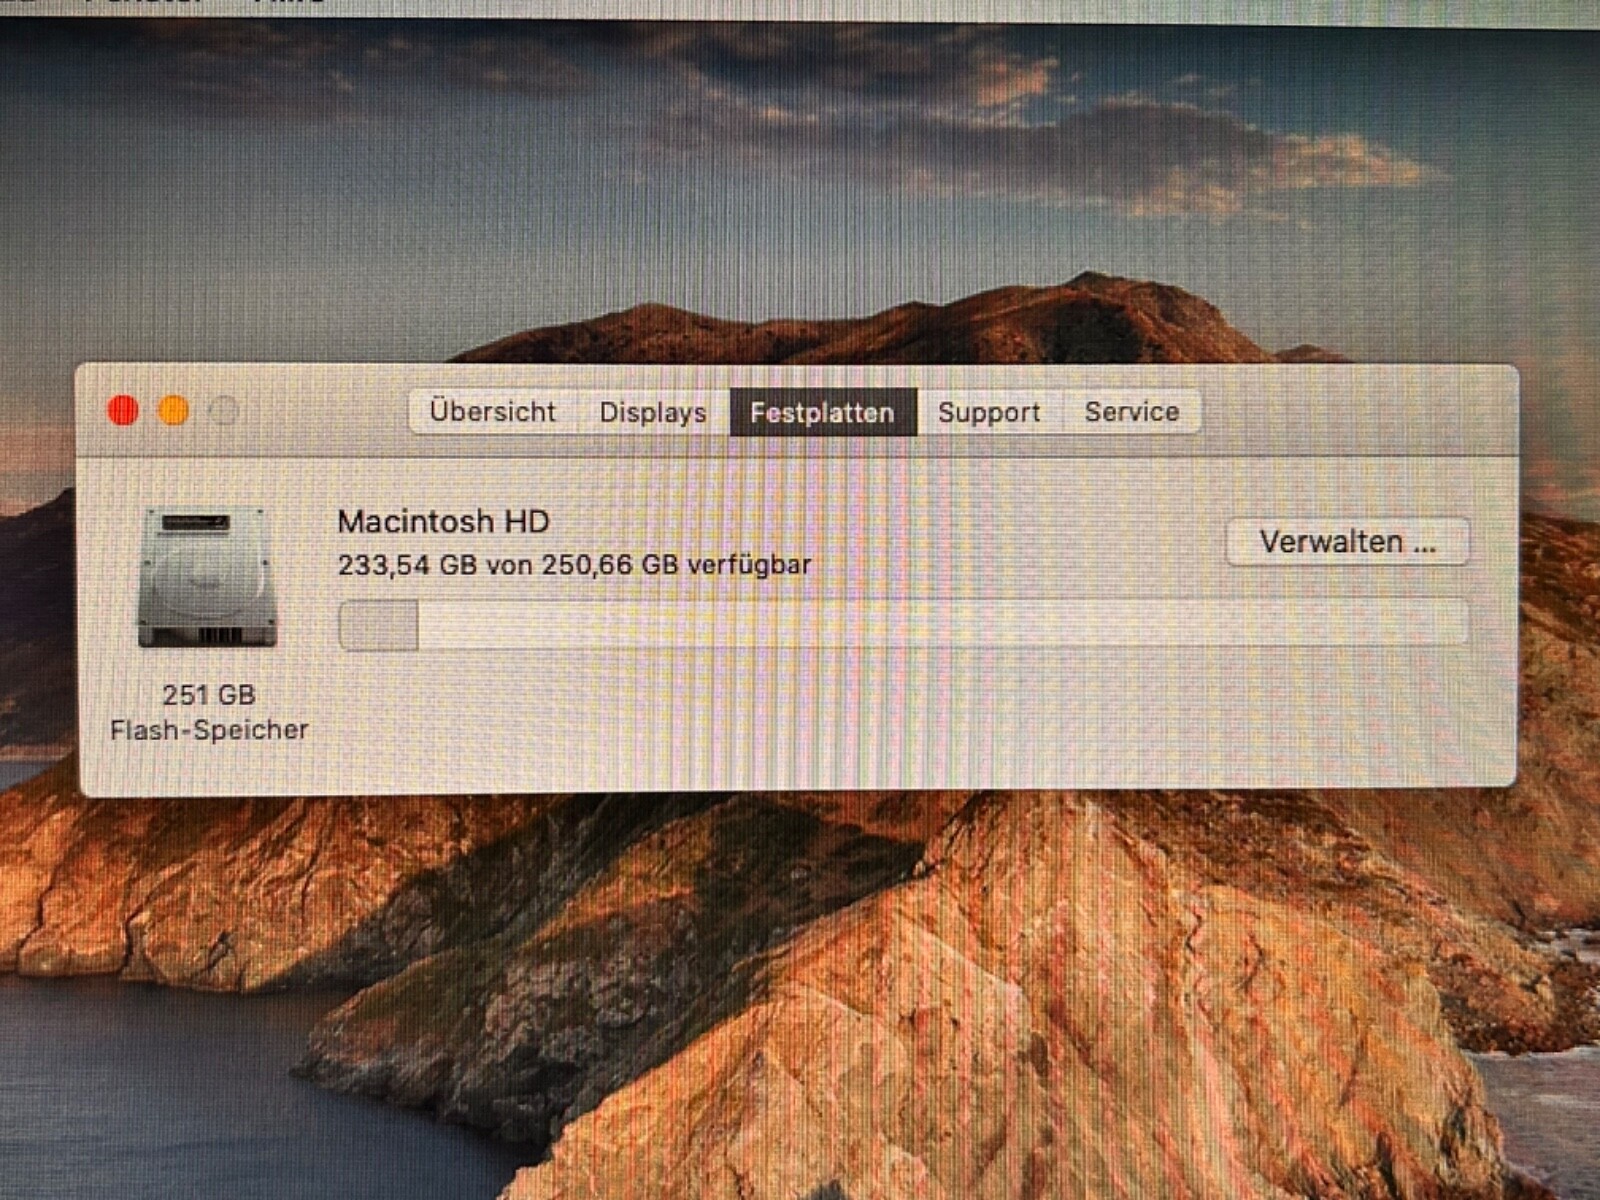Close the window with red button
The height and width of the screenshot is (1200, 1600).
[123, 410]
